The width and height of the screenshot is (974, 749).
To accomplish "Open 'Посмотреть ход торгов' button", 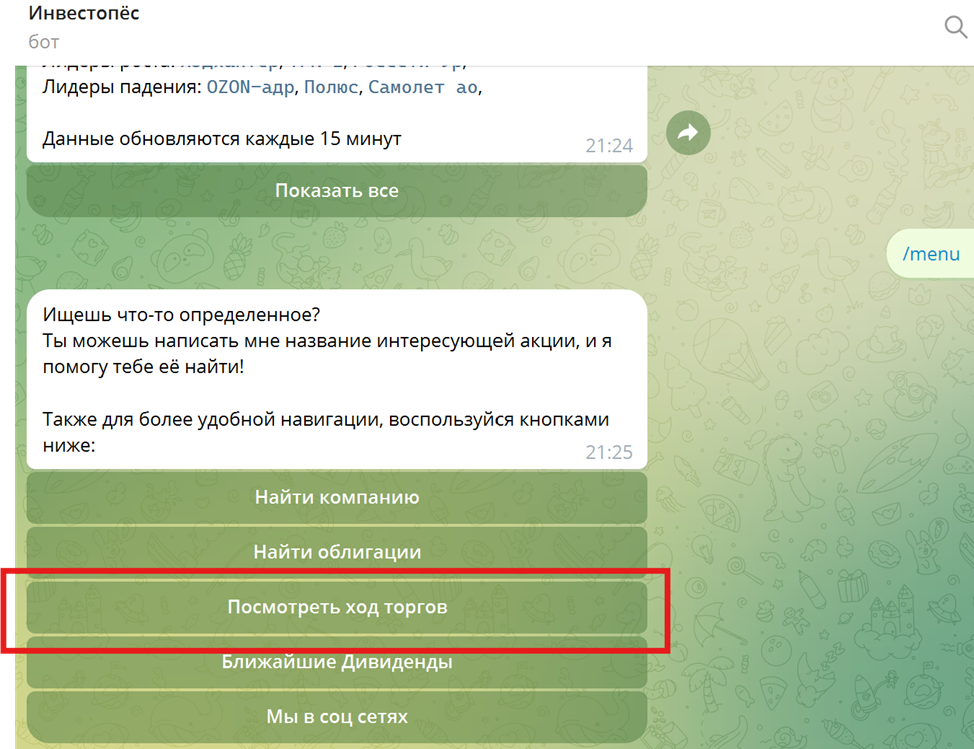I will click(x=337, y=607).
